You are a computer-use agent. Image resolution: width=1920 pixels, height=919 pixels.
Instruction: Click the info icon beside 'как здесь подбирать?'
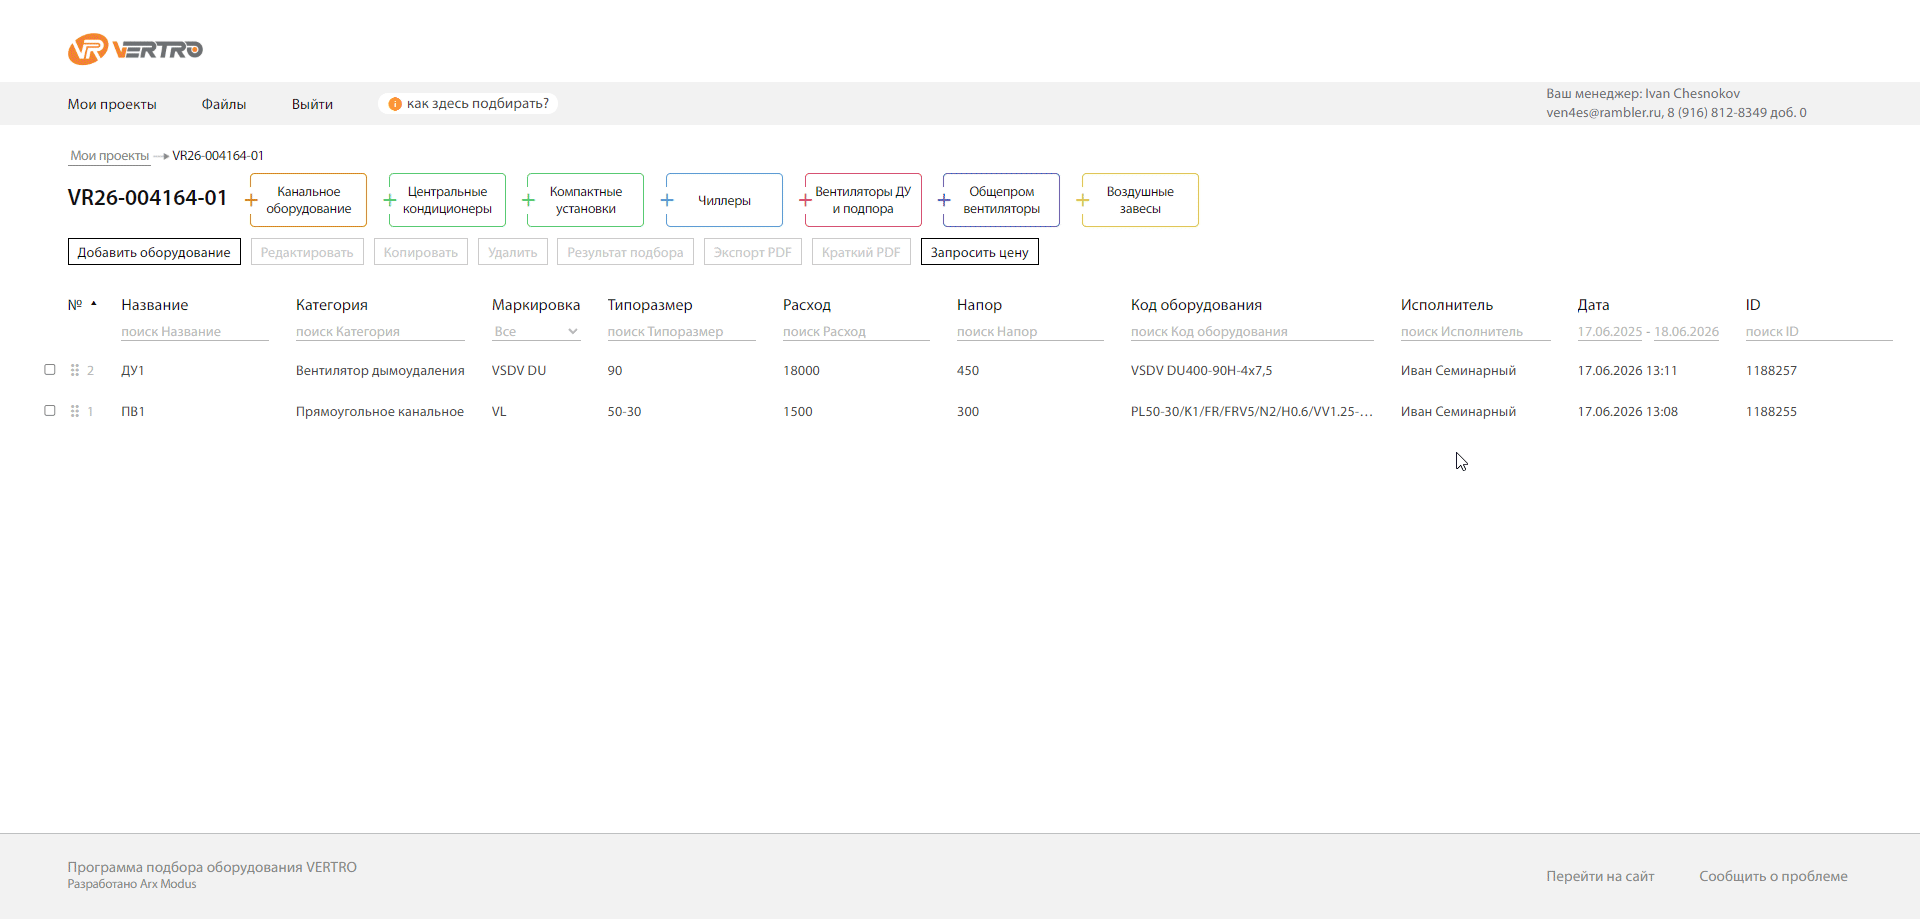(x=395, y=104)
